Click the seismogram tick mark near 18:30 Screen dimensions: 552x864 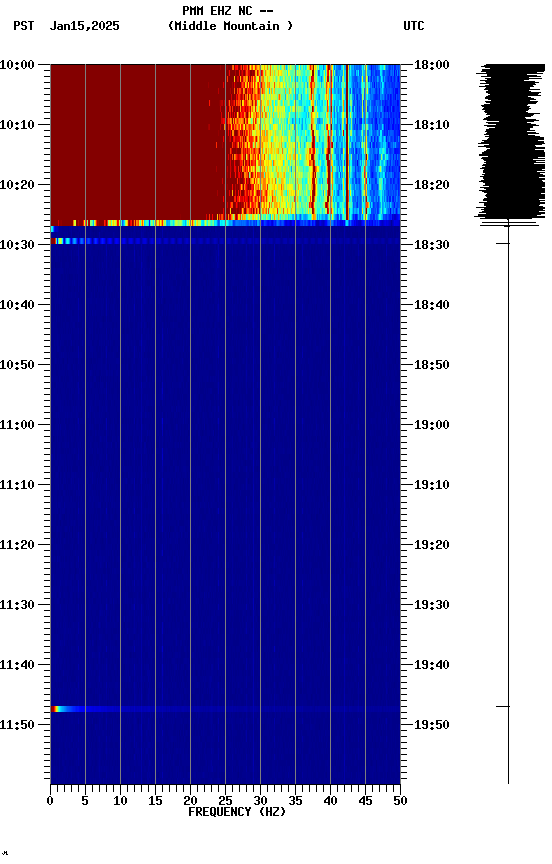click(x=503, y=244)
